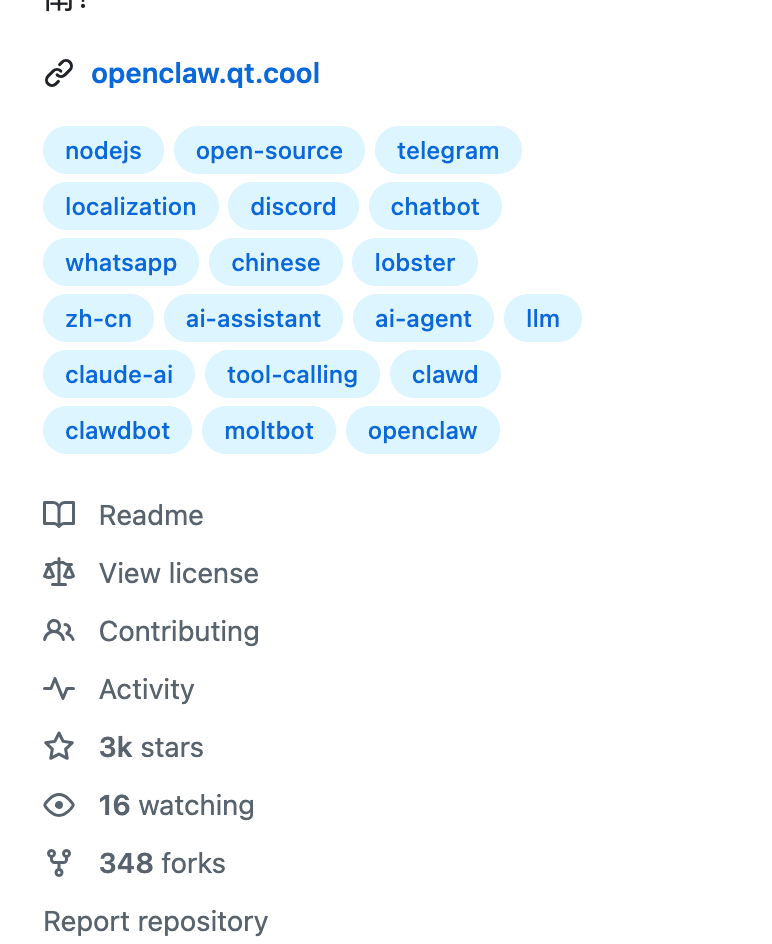Open the tool-calling topic tag
Viewport: 772px width, 944px height.
(x=292, y=375)
